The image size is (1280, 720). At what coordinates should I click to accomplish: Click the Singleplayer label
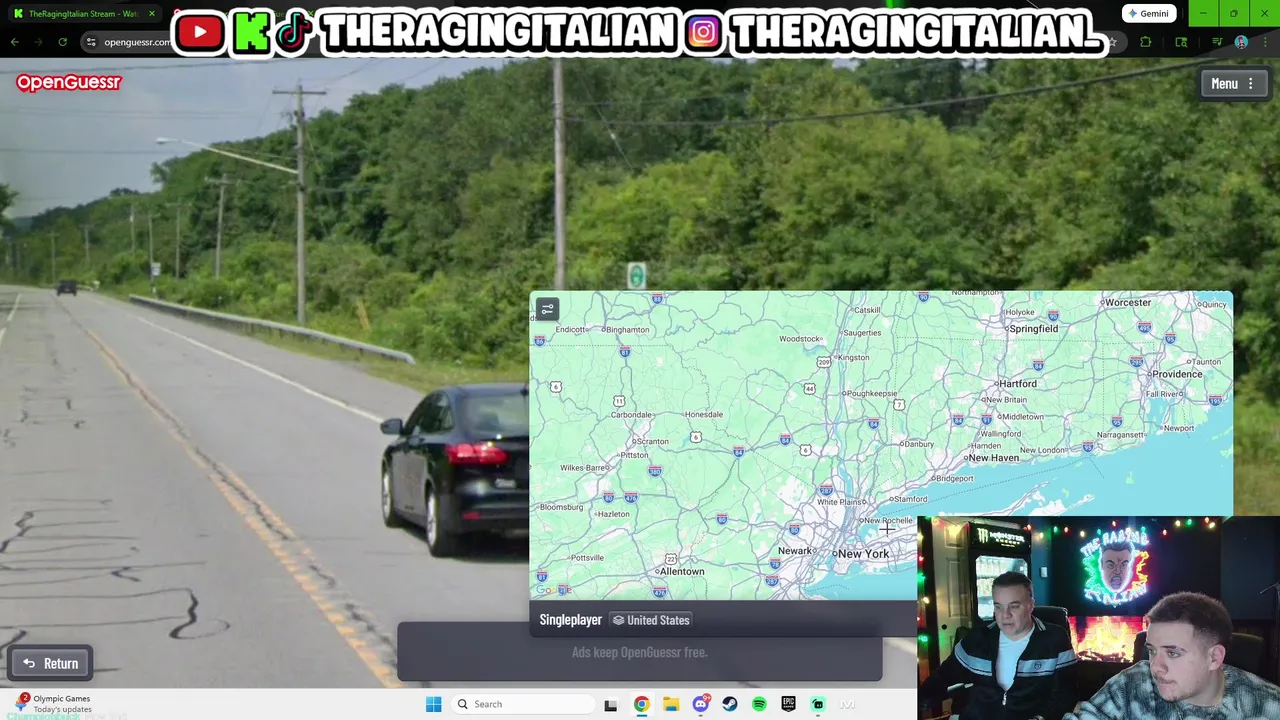(x=570, y=620)
